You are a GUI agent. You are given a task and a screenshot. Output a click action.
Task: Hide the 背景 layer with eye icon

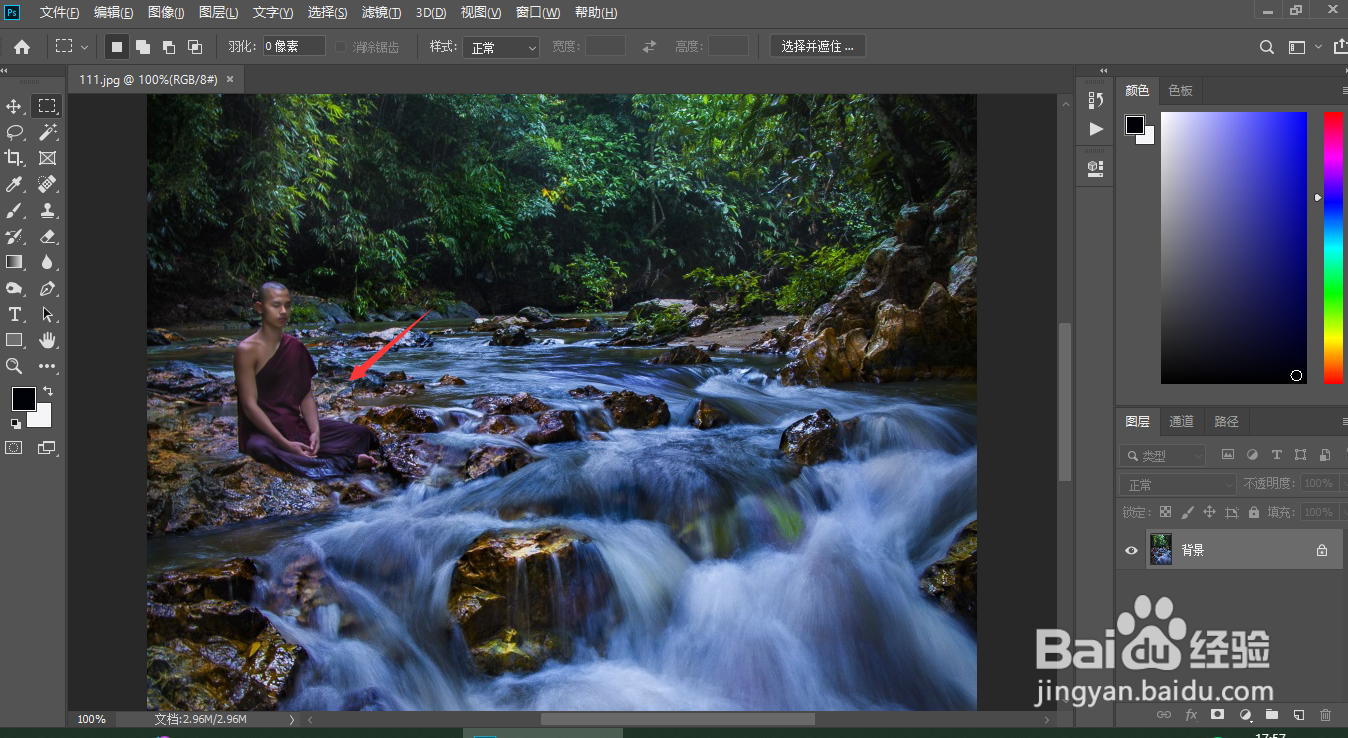pos(1131,550)
